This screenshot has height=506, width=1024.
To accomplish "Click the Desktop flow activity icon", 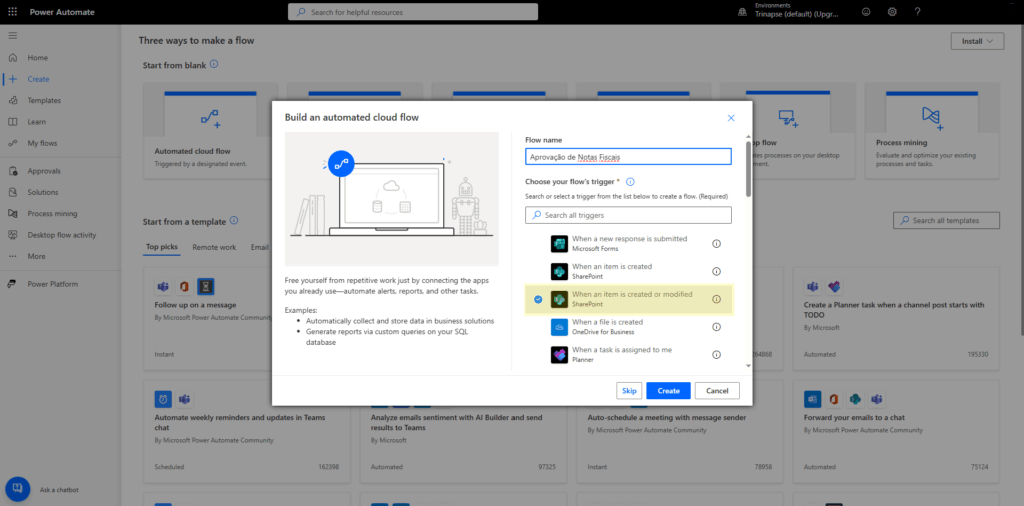I will [13, 235].
